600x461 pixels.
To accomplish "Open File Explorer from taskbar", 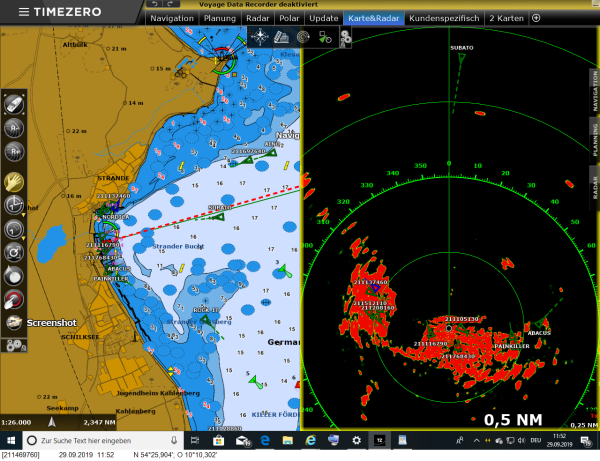I will pos(287,440).
